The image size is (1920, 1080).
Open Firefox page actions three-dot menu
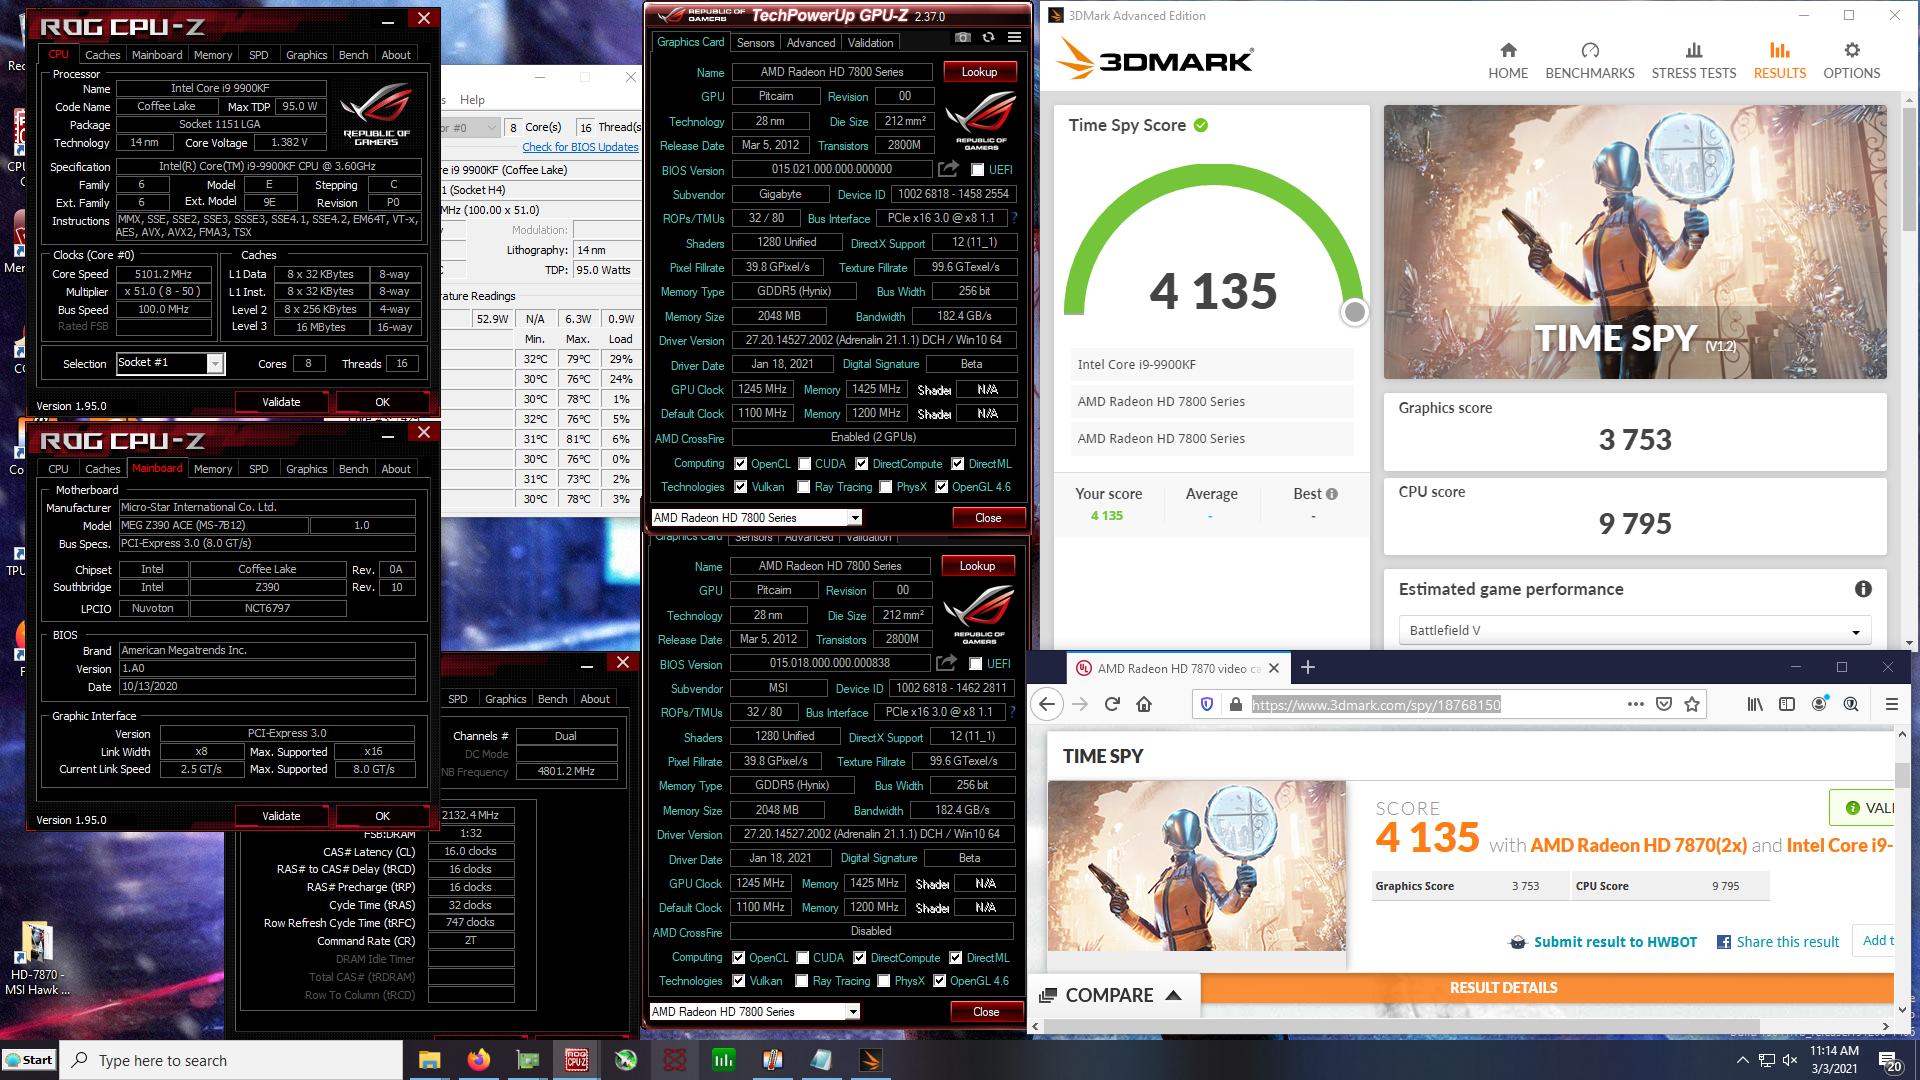[x=1635, y=704]
